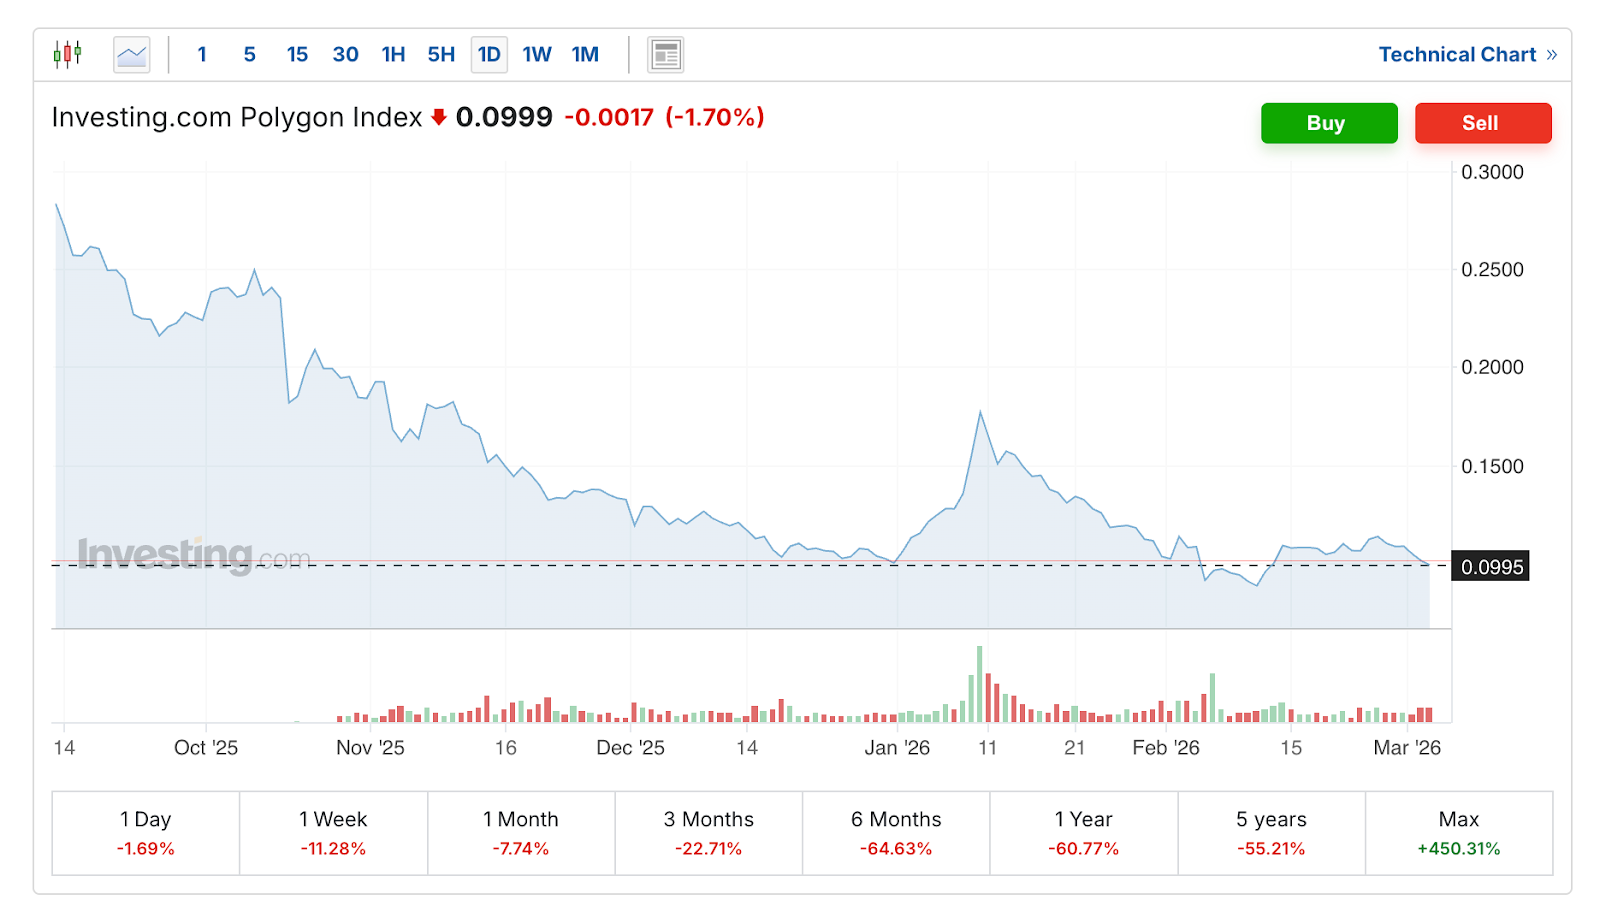The image size is (1600, 912).
Task: Click the Investing.com Polygon Index title
Action: tap(237, 117)
